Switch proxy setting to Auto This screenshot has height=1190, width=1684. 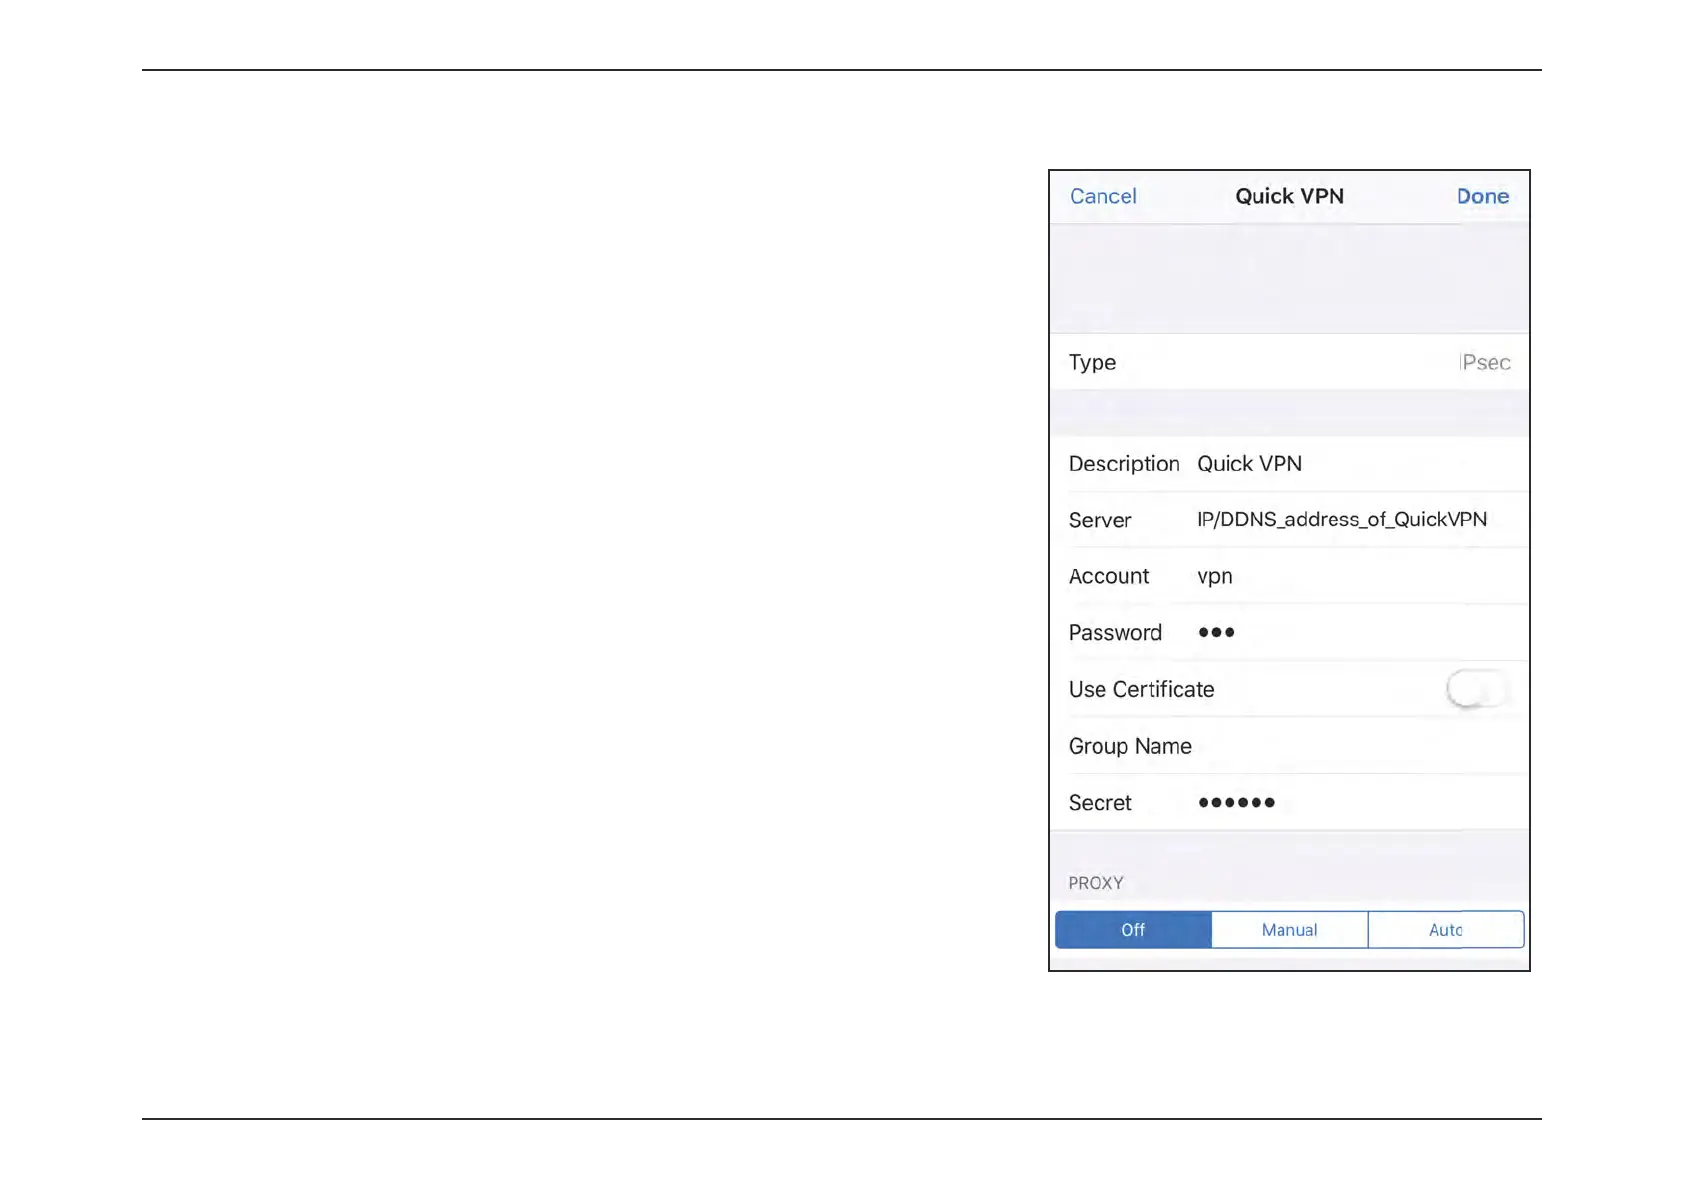coord(1446,930)
